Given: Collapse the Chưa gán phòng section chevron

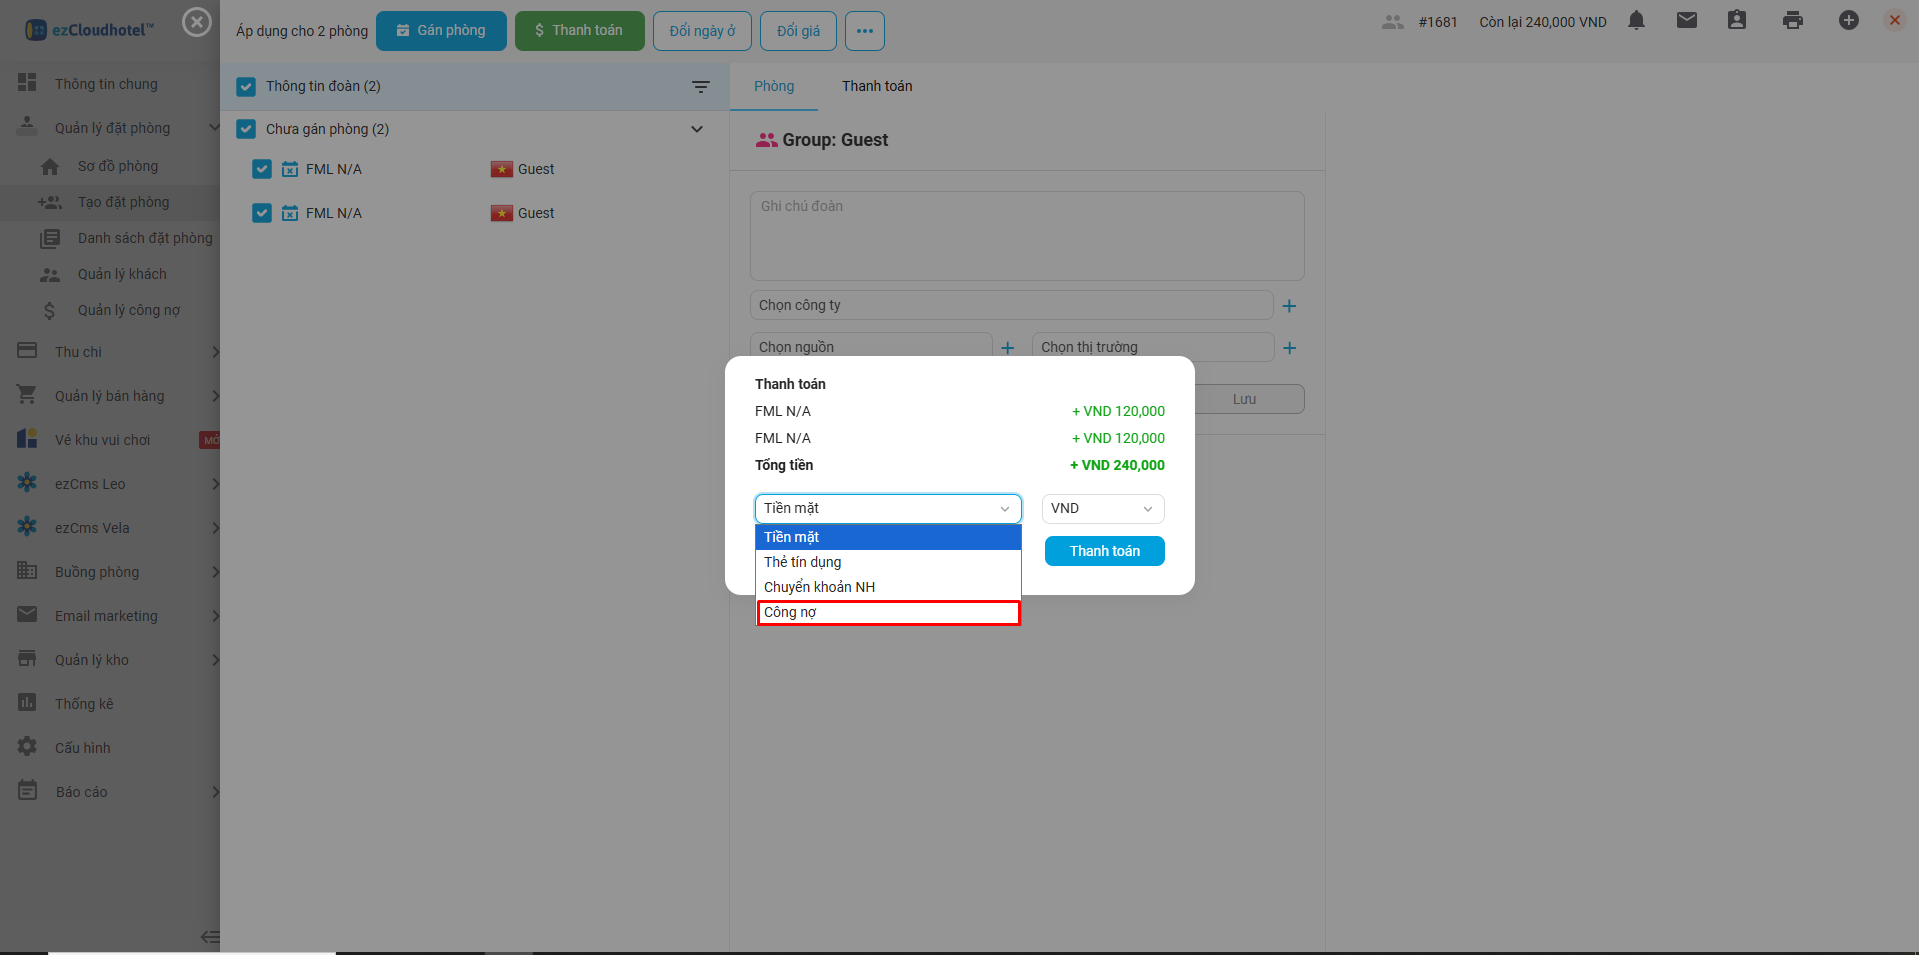Looking at the screenshot, I should click(x=697, y=130).
